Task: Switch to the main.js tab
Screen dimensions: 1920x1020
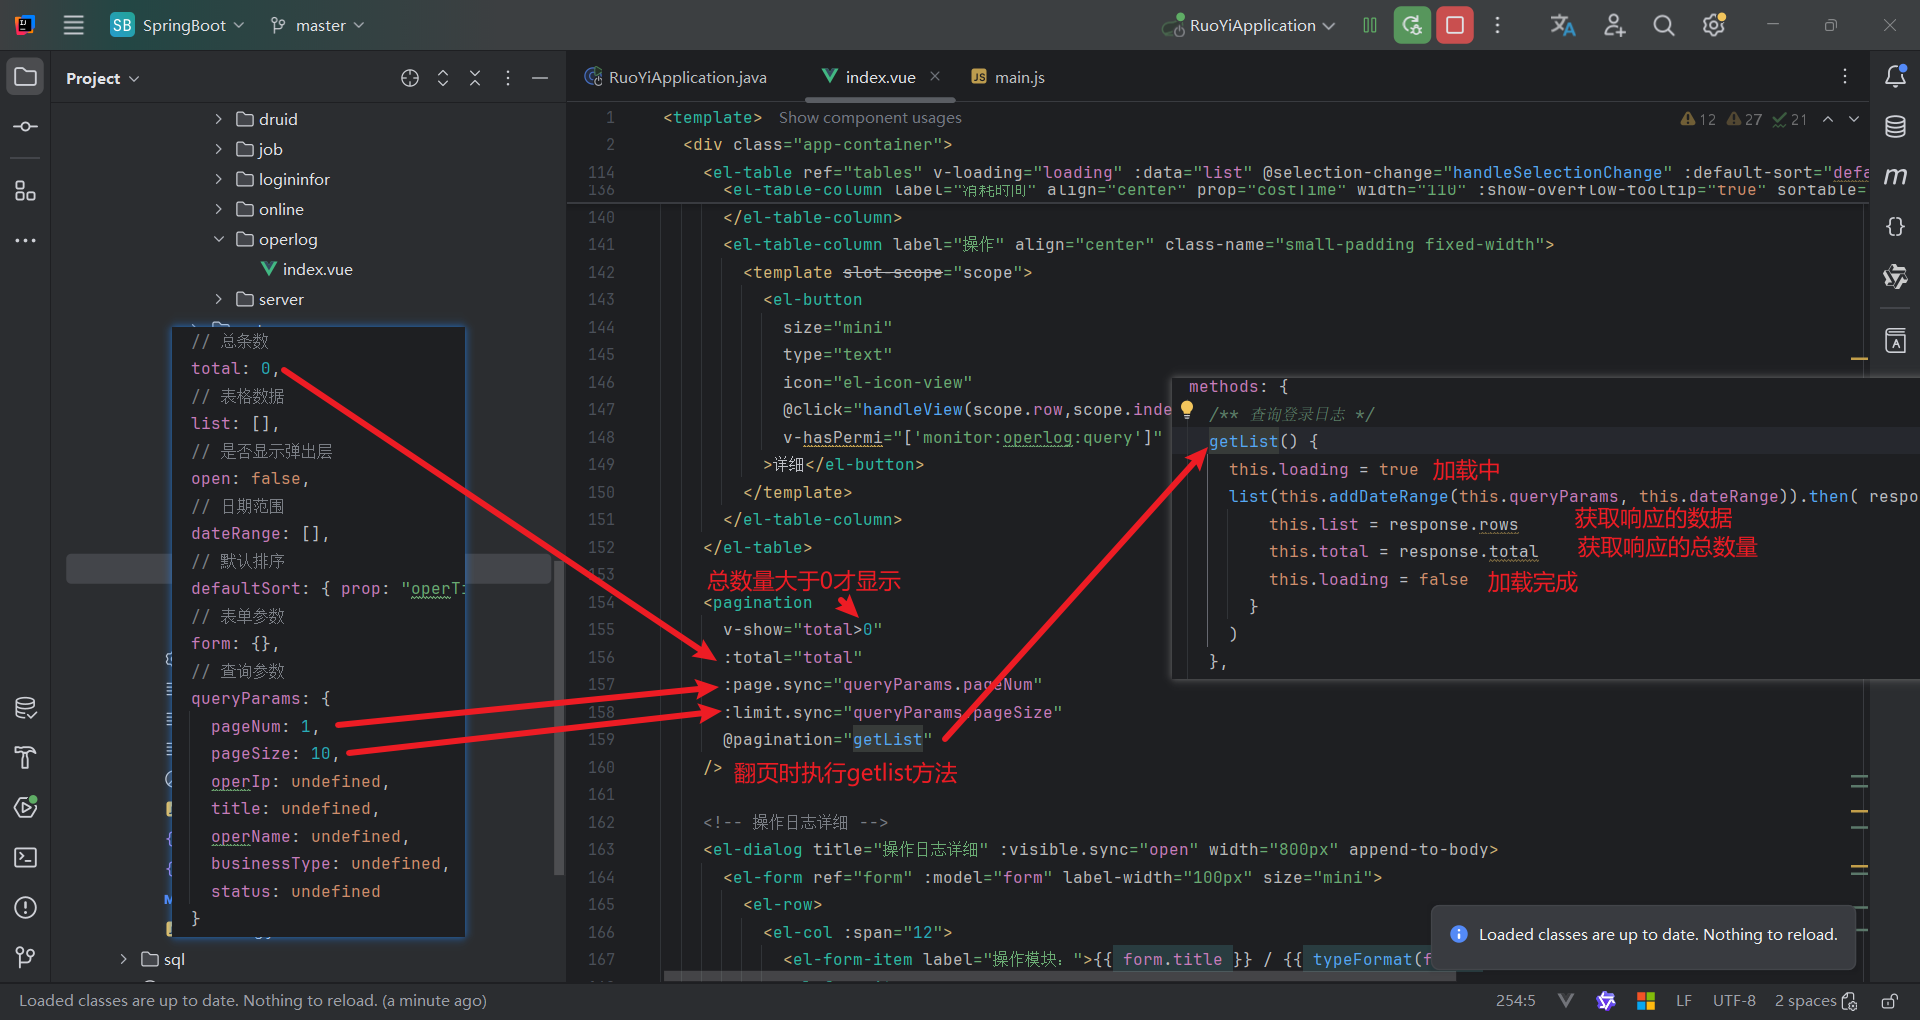Action: coord(1008,77)
